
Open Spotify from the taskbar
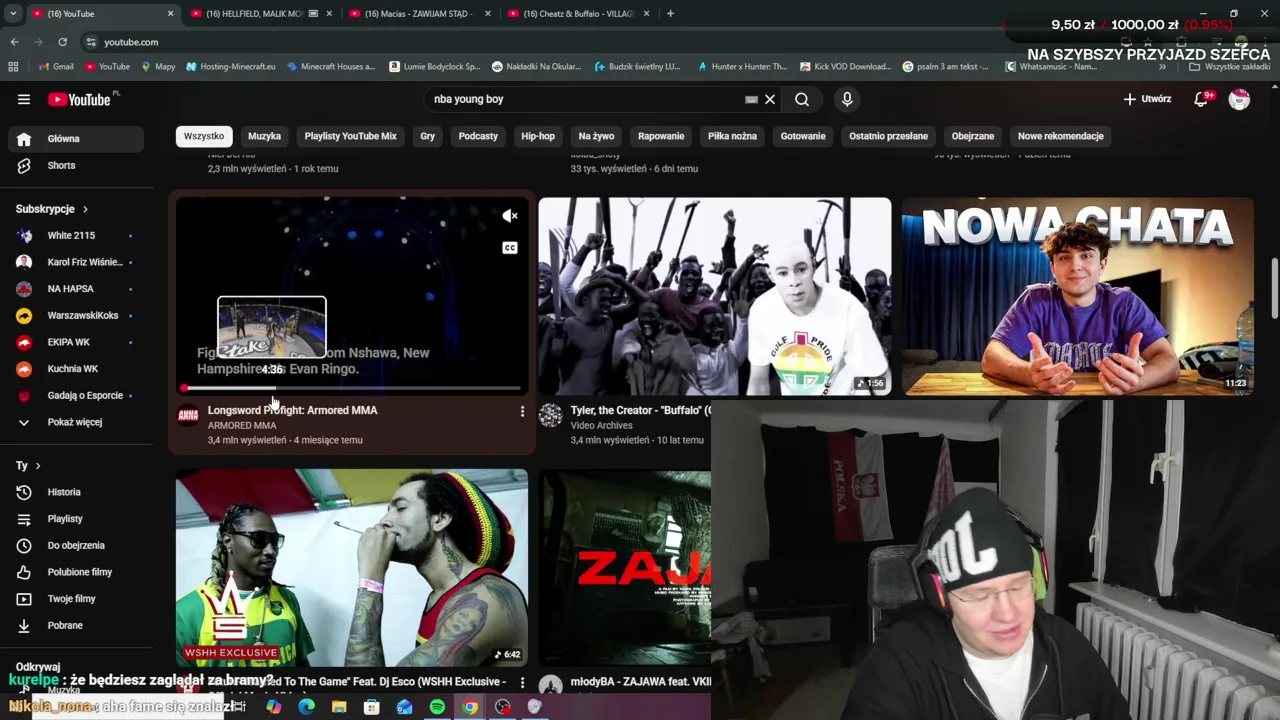pos(437,707)
